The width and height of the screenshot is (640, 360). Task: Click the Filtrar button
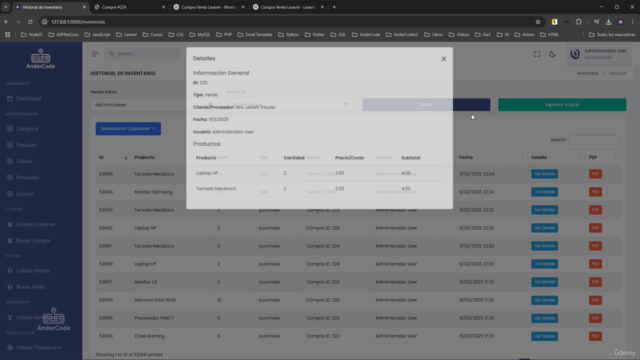[426, 105]
